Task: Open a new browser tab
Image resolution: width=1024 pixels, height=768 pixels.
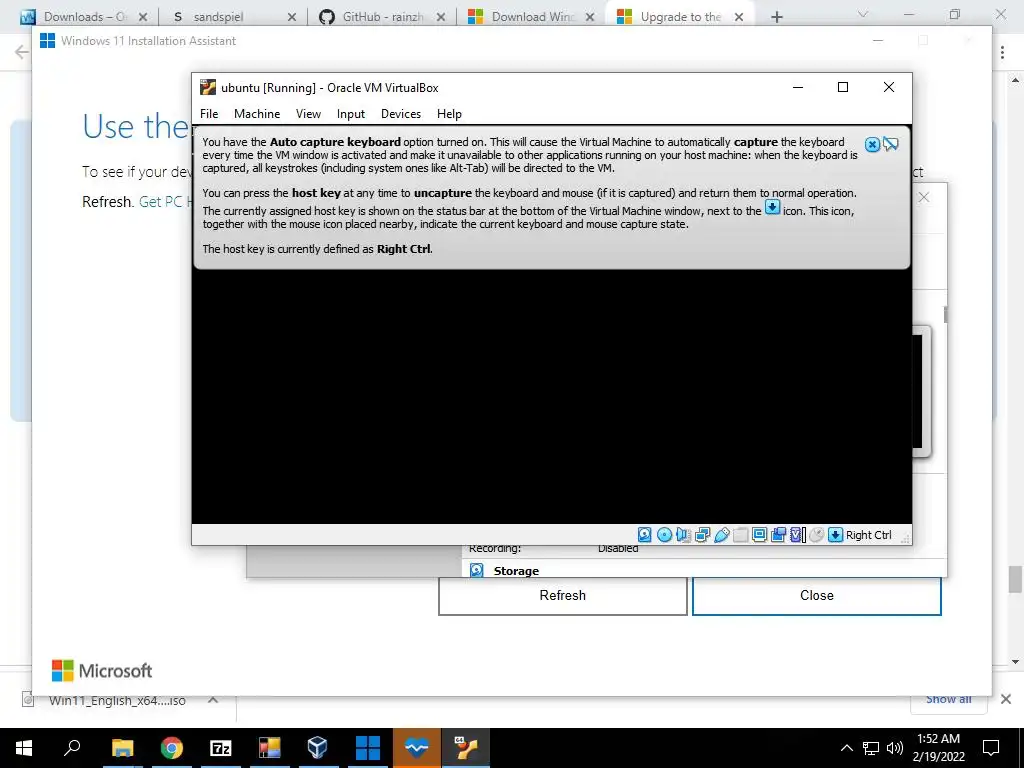Action: pyautogui.click(x=776, y=17)
